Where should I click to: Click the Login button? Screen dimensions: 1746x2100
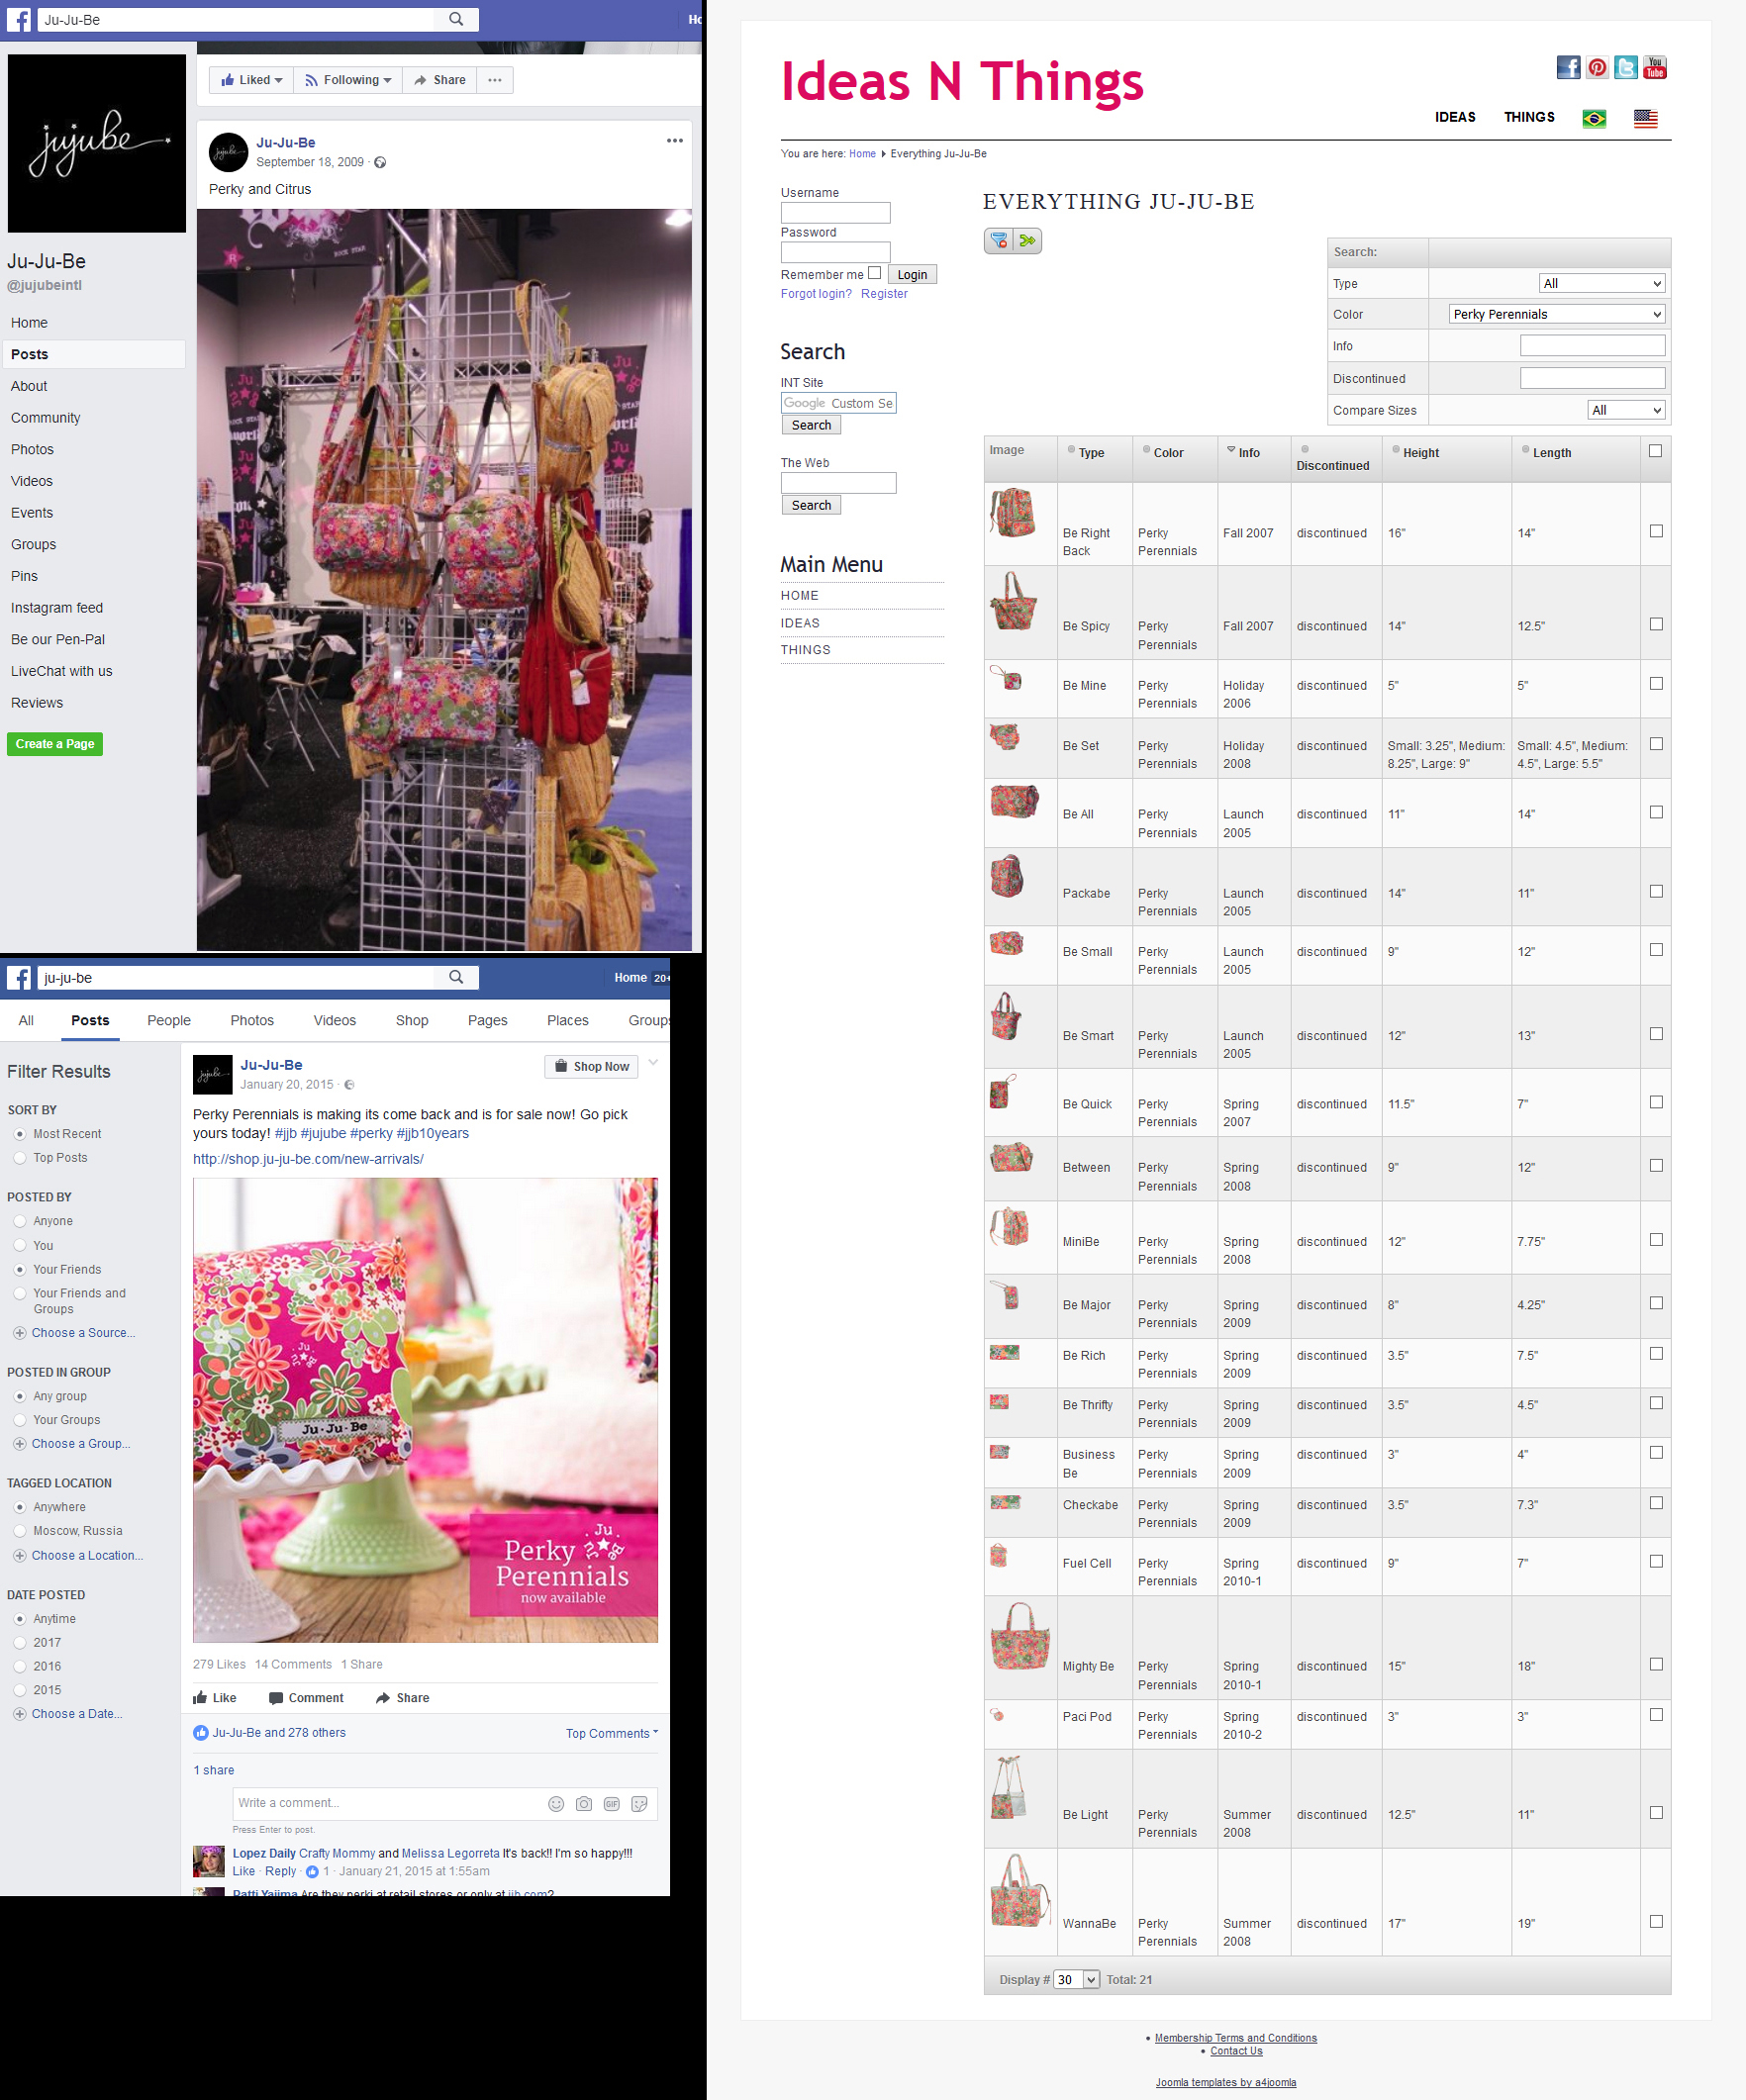coord(912,275)
